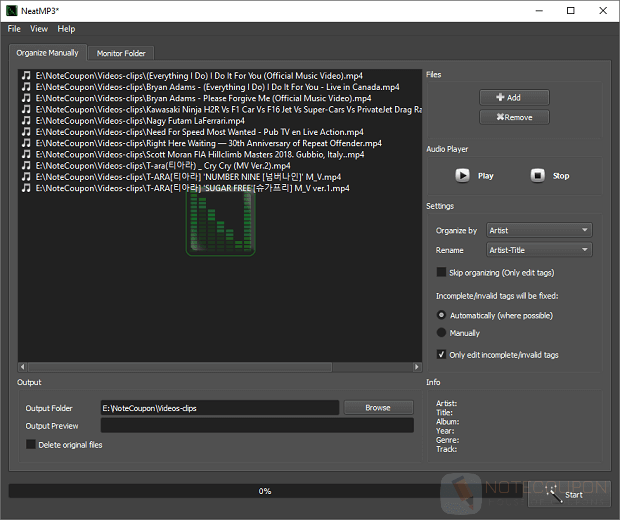Click the Add files button

click(x=514, y=97)
